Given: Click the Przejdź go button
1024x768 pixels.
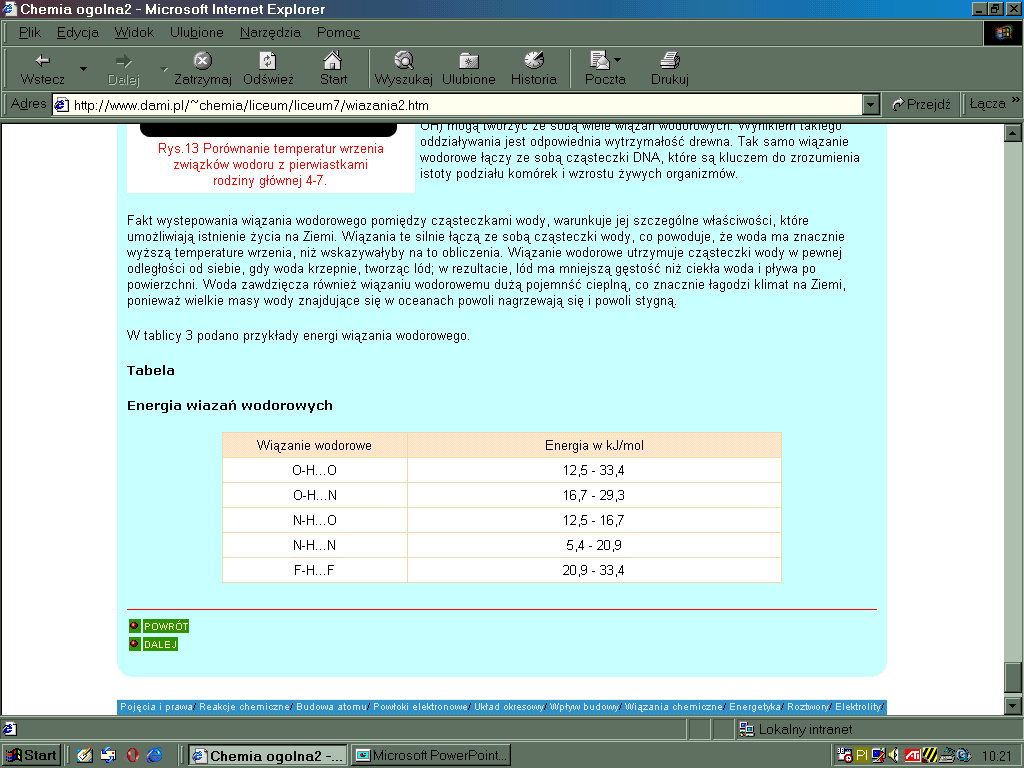Looking at the screenshot, I should [920, 104].
